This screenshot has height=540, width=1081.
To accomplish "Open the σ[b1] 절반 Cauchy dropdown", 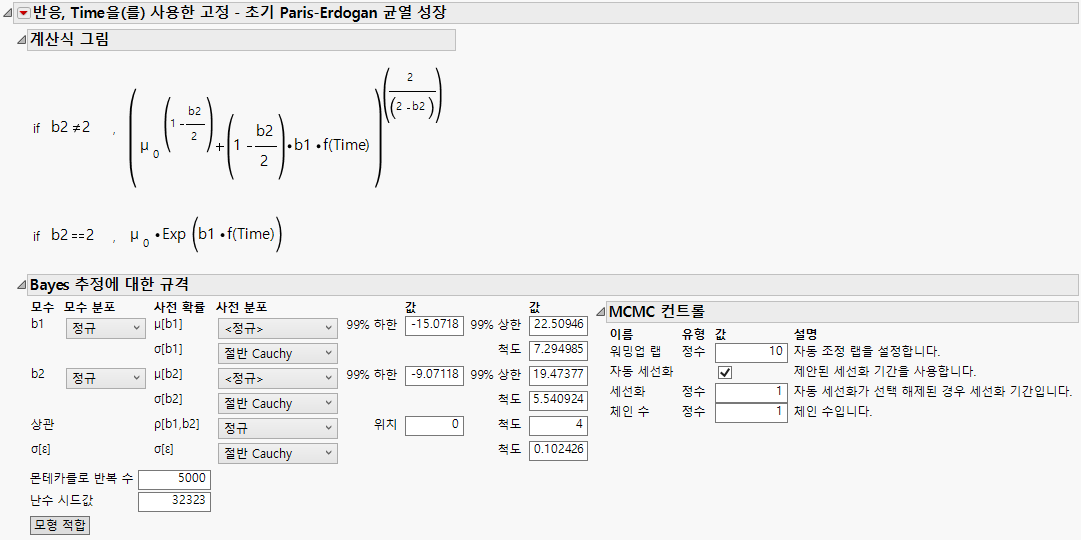I will (x=277, y=353).
